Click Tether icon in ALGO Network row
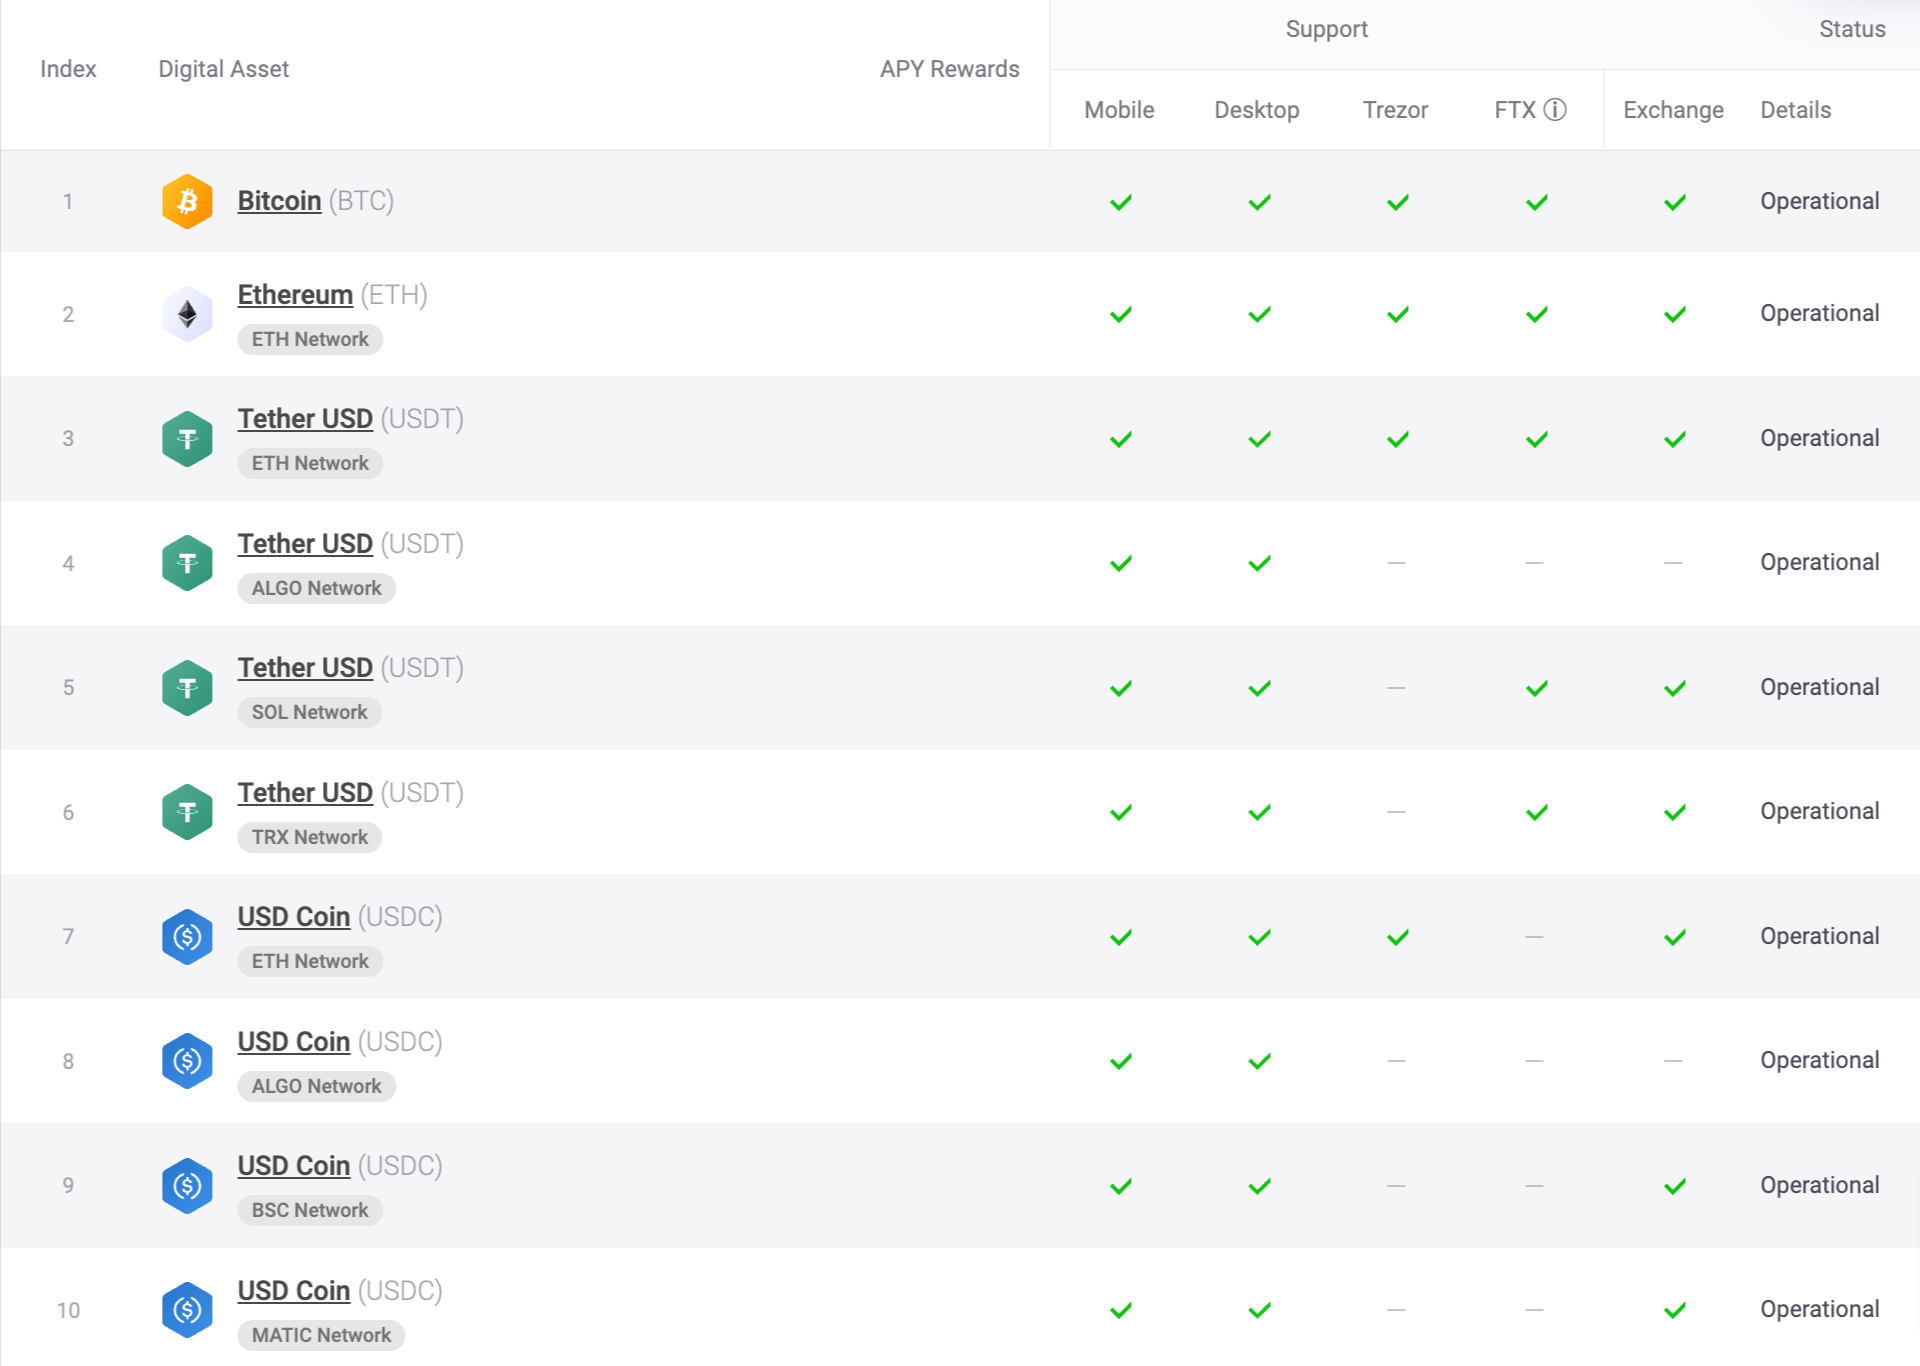The image size is (1920, 1366). pos(187,563)
